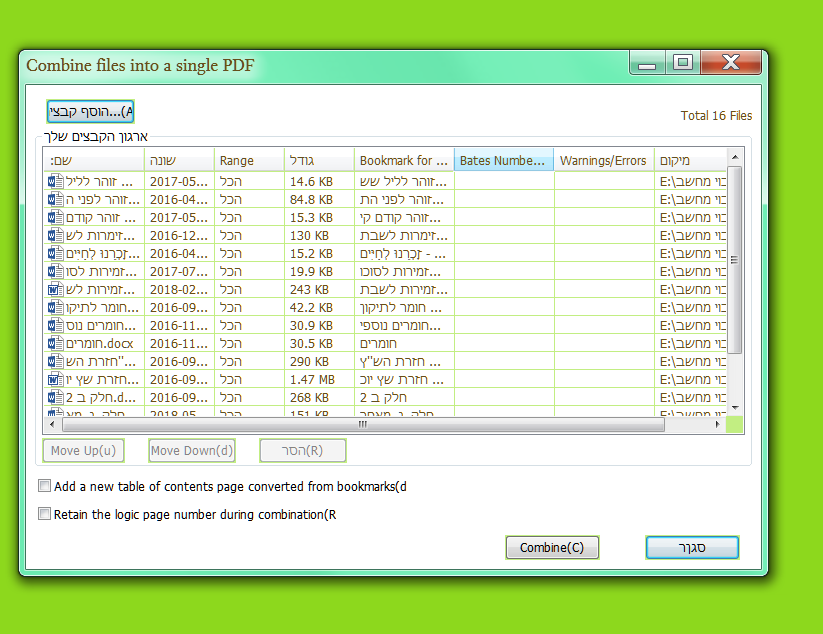Click the הסר(R) remove button
Image resolution: width=823 pixels, height=634 pixels.
[x=303, y=450]
